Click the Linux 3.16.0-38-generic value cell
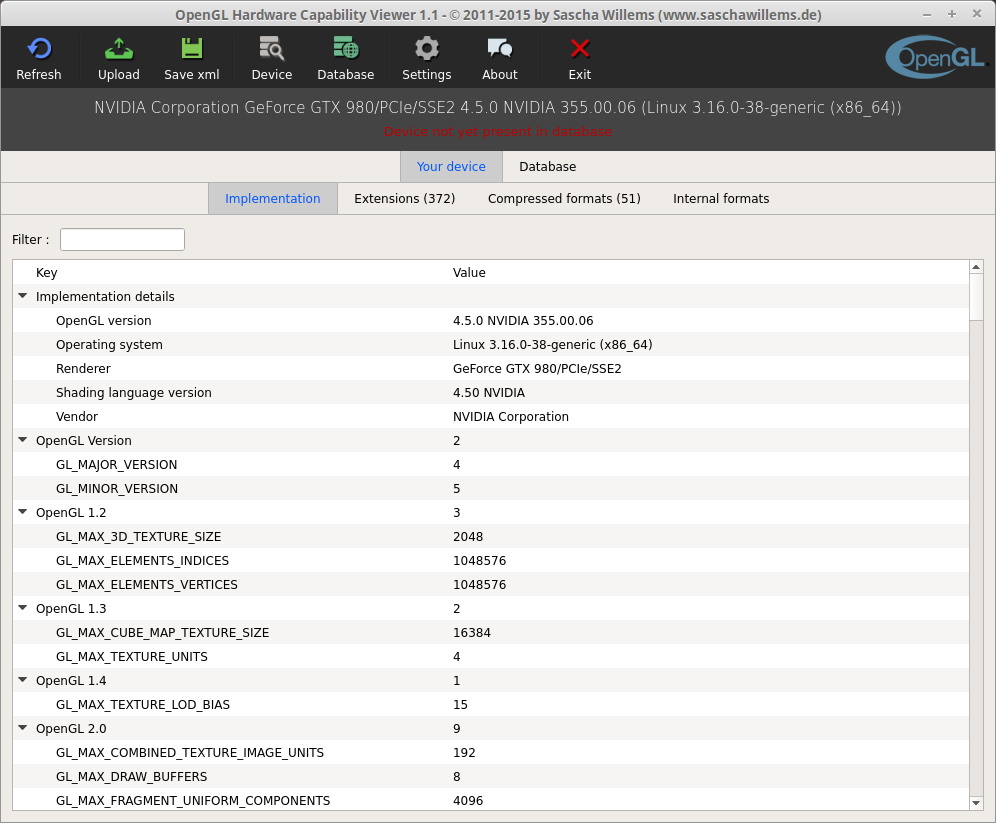 pyautogui.click(x=552, y=344)
